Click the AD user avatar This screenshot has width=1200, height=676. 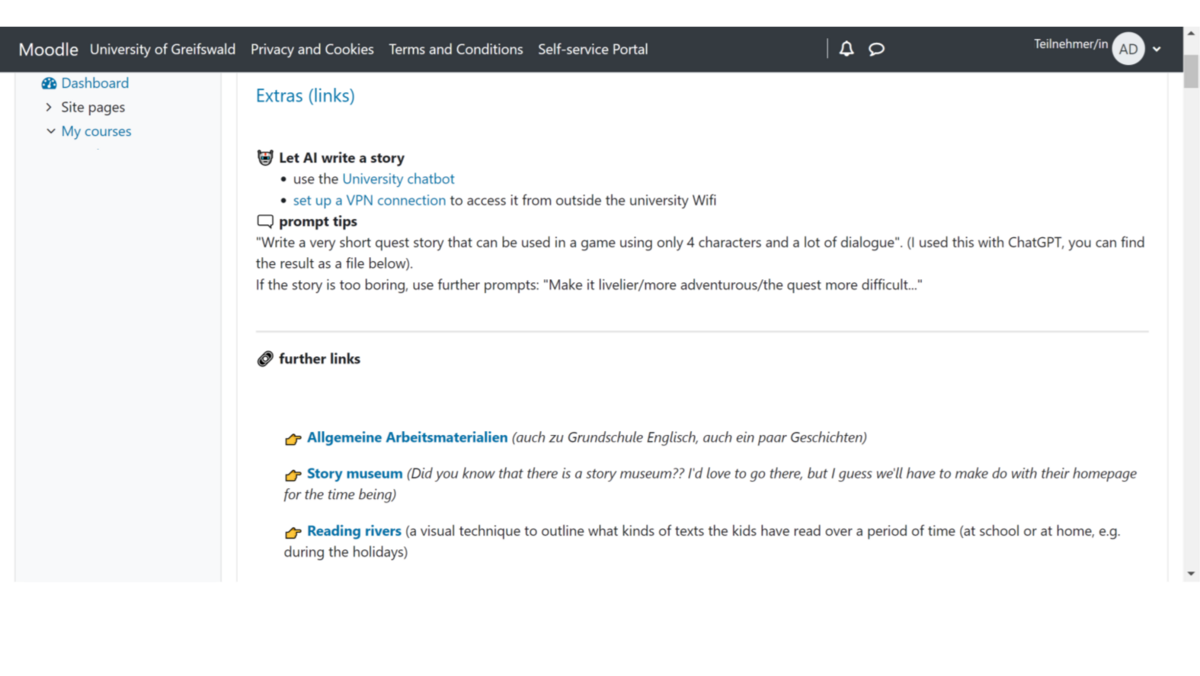pos(1128,49)
